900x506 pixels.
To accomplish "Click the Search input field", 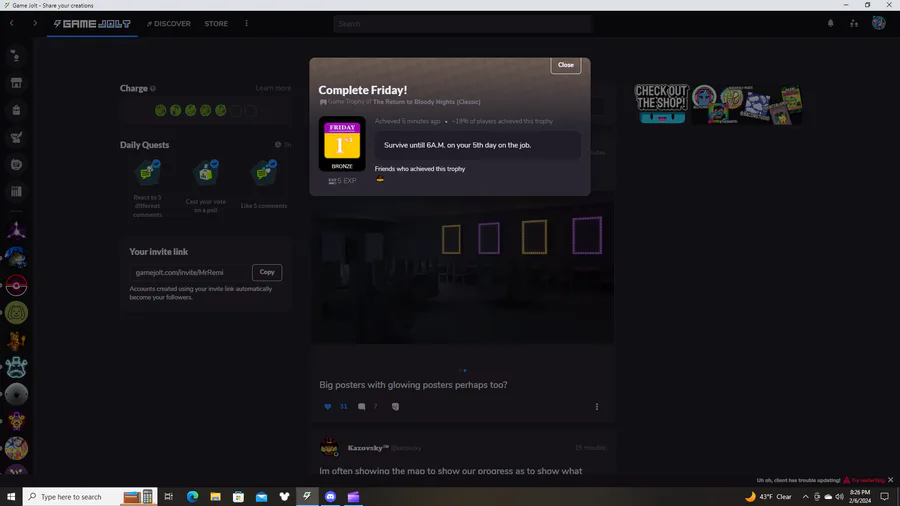I will (462, 24).
